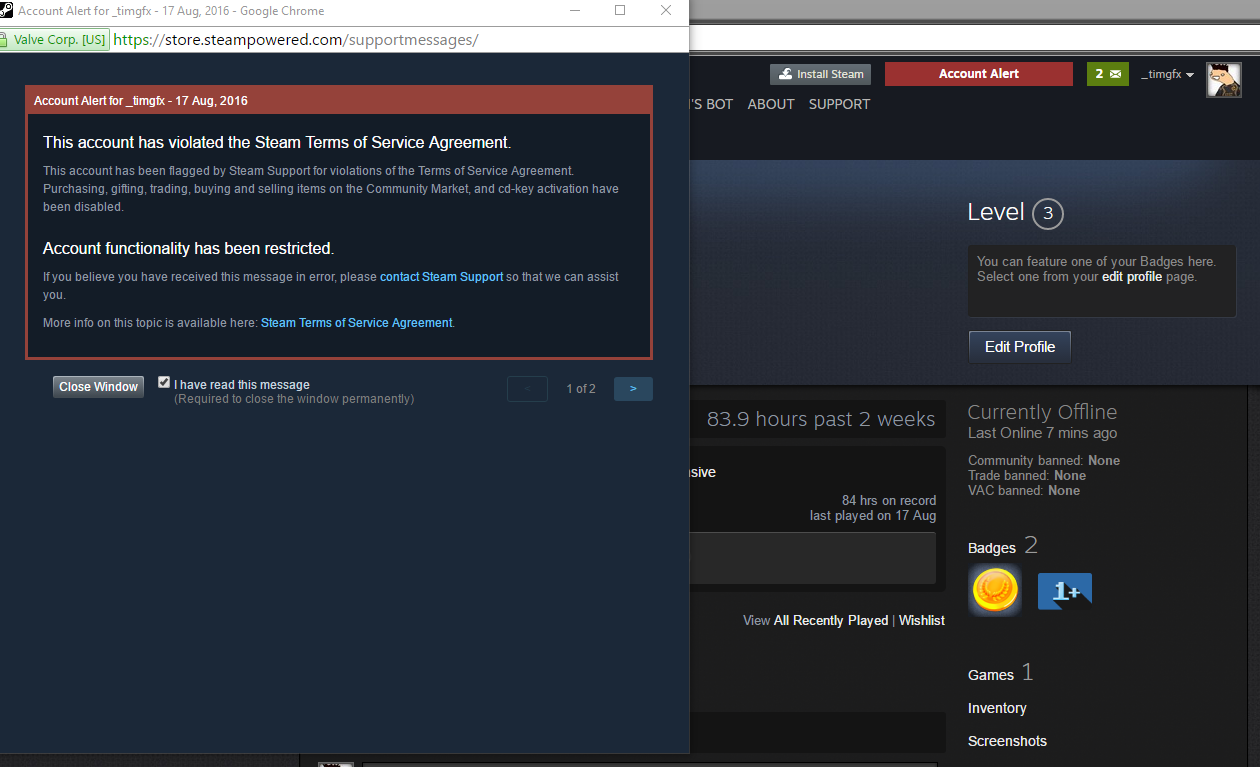Image resolution: width=1260 pixels, height=767 pixels.
Task: Click the Valve Corp. [US] security badge
Action: 53,40
